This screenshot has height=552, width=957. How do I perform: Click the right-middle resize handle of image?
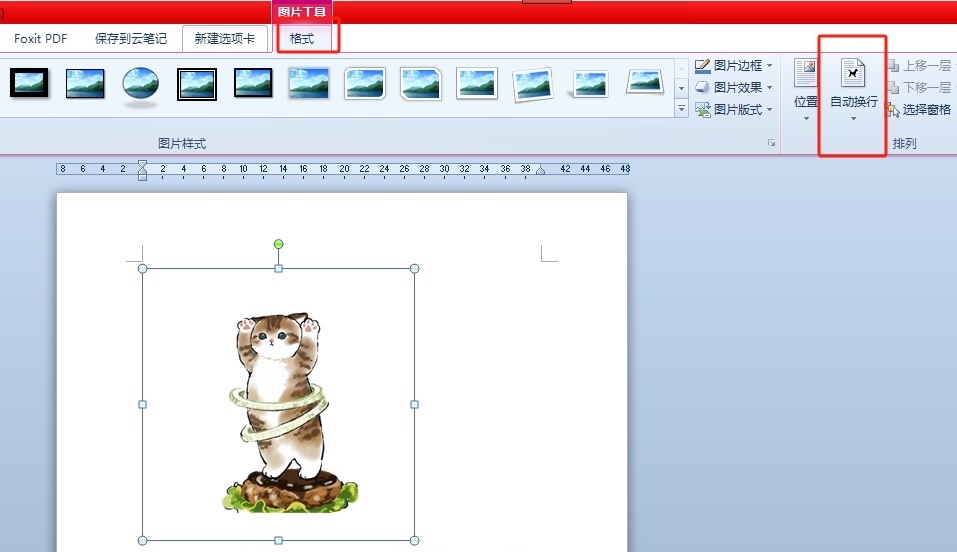[x=414, y=404]
